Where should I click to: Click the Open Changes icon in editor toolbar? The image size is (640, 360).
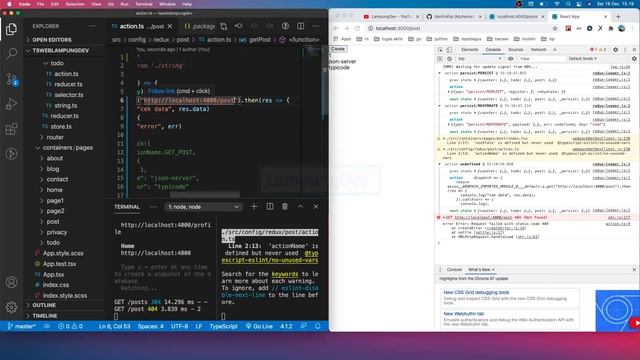tap(224, 26)
